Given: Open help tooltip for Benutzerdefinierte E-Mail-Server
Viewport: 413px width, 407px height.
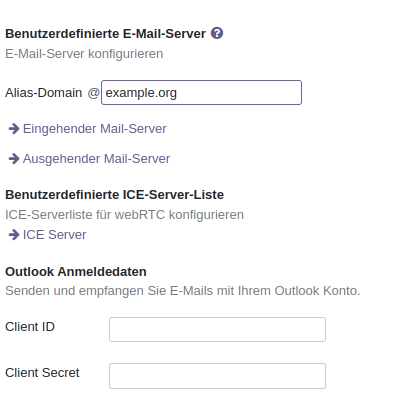Looking at the screenshot, I should pos(217,33).
